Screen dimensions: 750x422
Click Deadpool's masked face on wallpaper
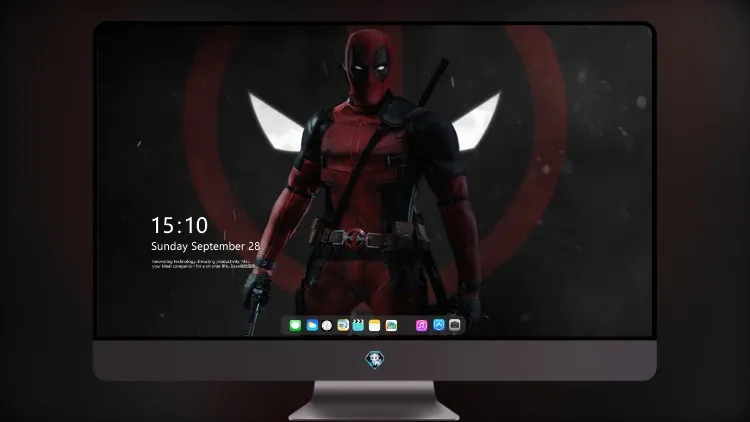(x=367, y=67)
